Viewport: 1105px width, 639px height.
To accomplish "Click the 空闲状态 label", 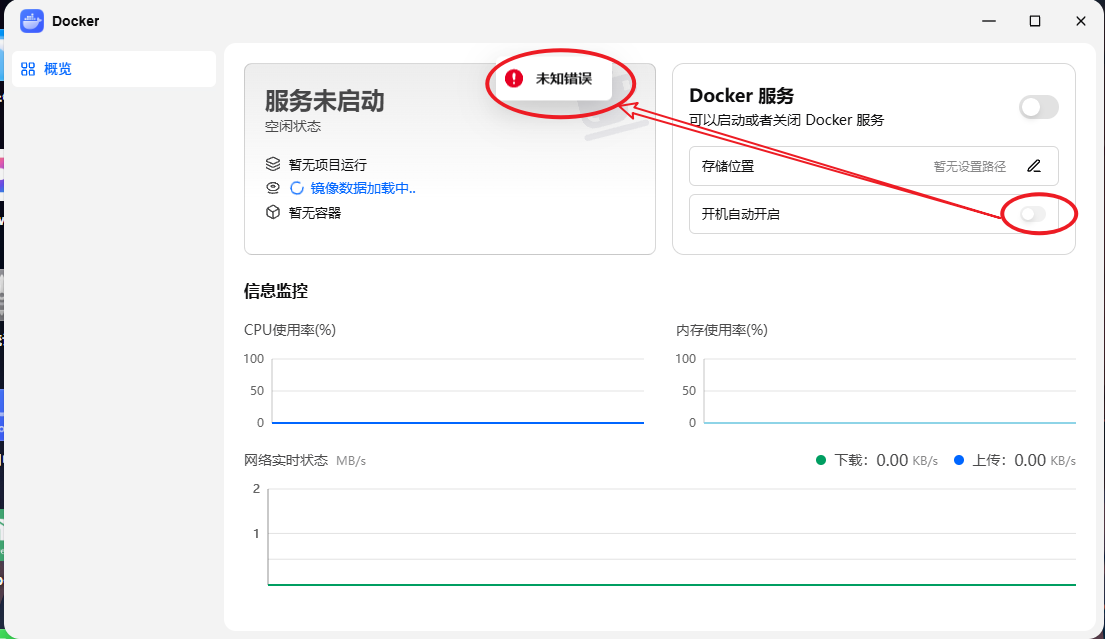I will [x=292, y=126].
